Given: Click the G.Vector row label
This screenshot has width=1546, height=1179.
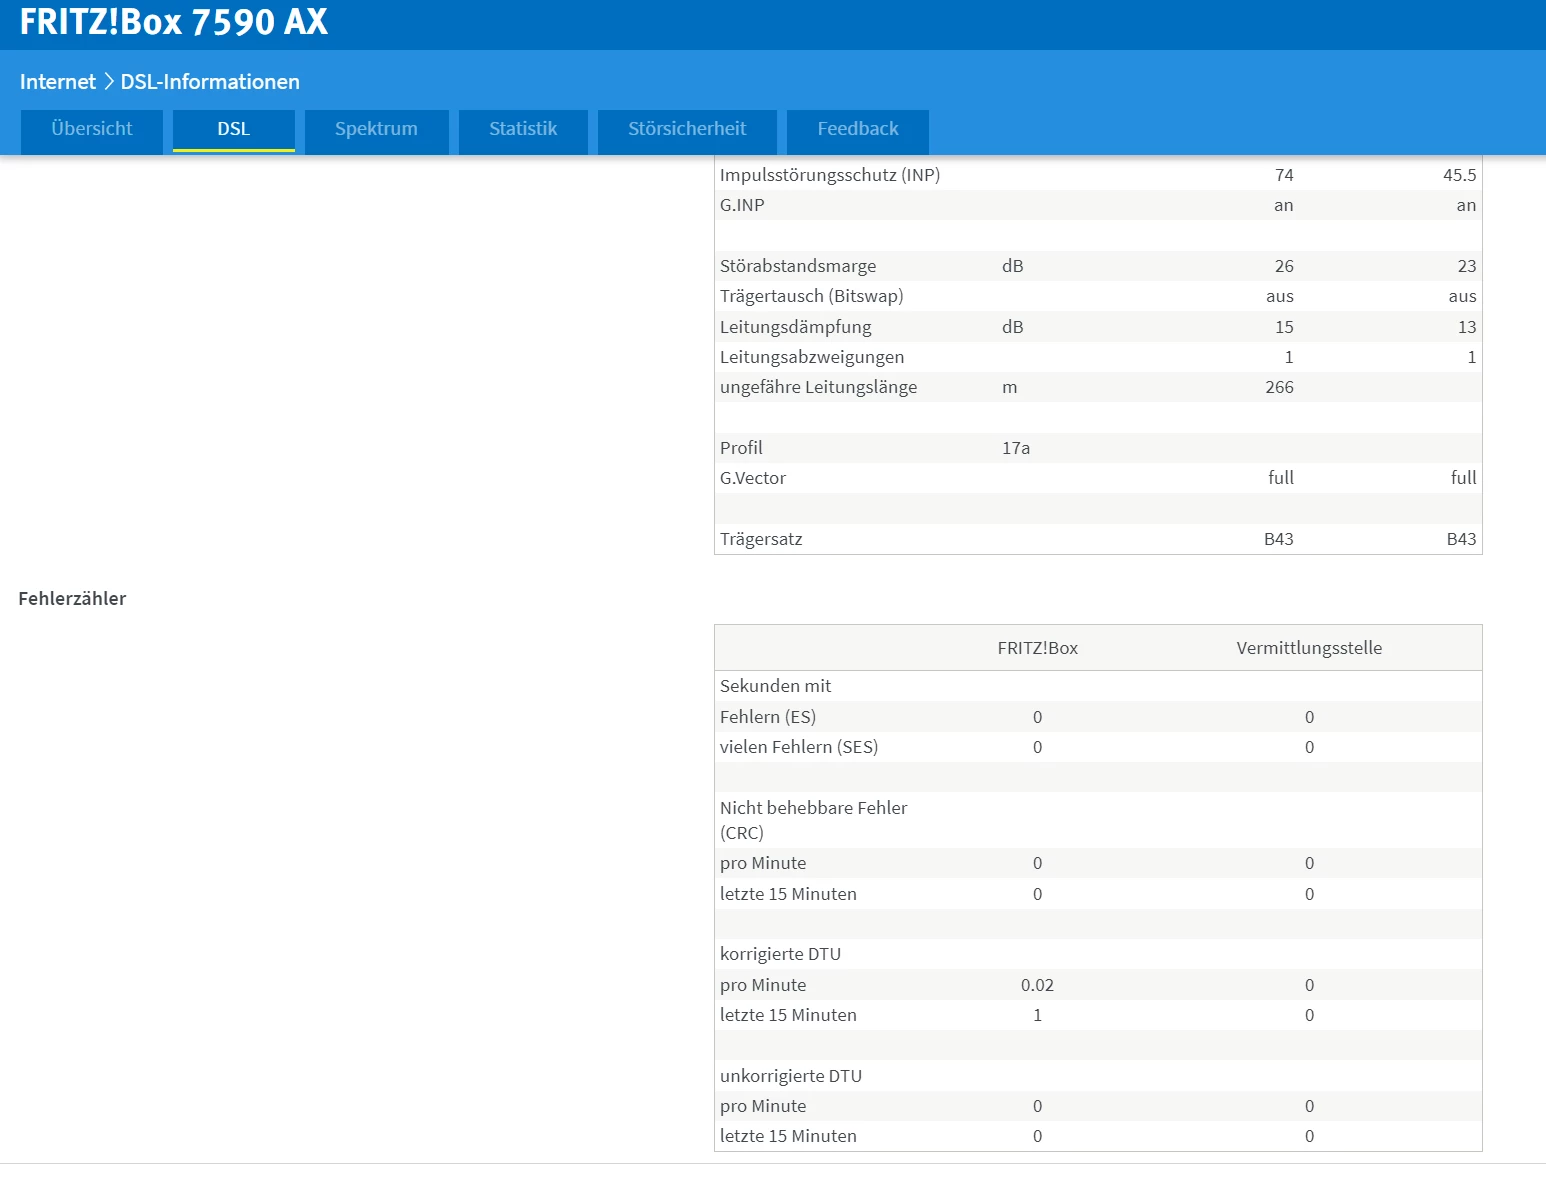Looking at the screenshot, I should coord(753,478).
